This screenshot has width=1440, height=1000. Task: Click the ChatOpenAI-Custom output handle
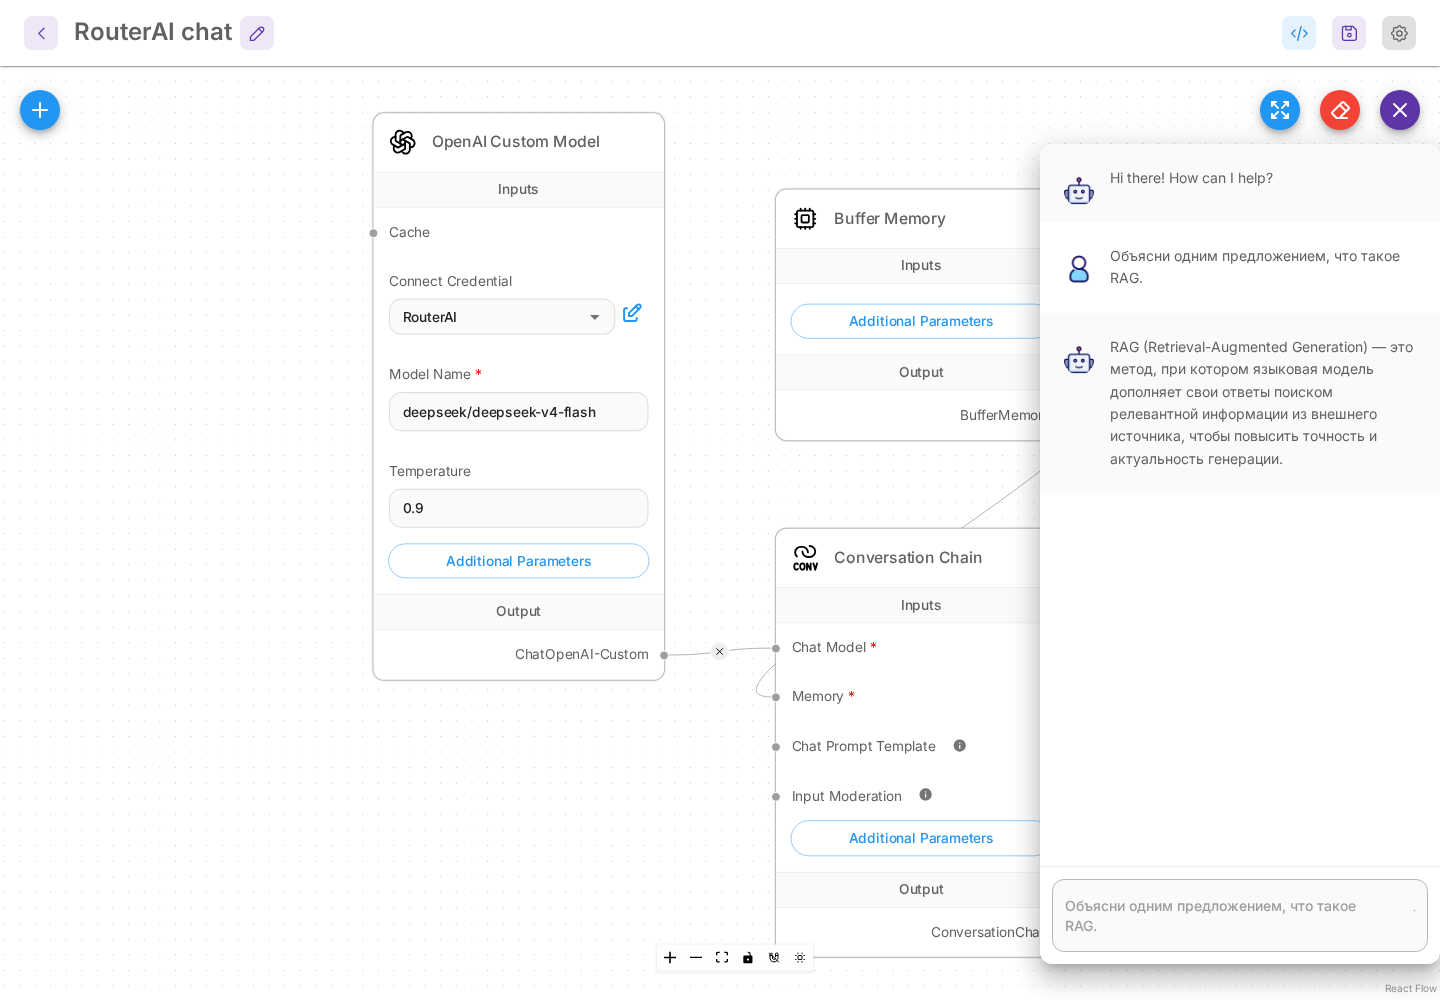pyautogui.click(x=664, y=655)
